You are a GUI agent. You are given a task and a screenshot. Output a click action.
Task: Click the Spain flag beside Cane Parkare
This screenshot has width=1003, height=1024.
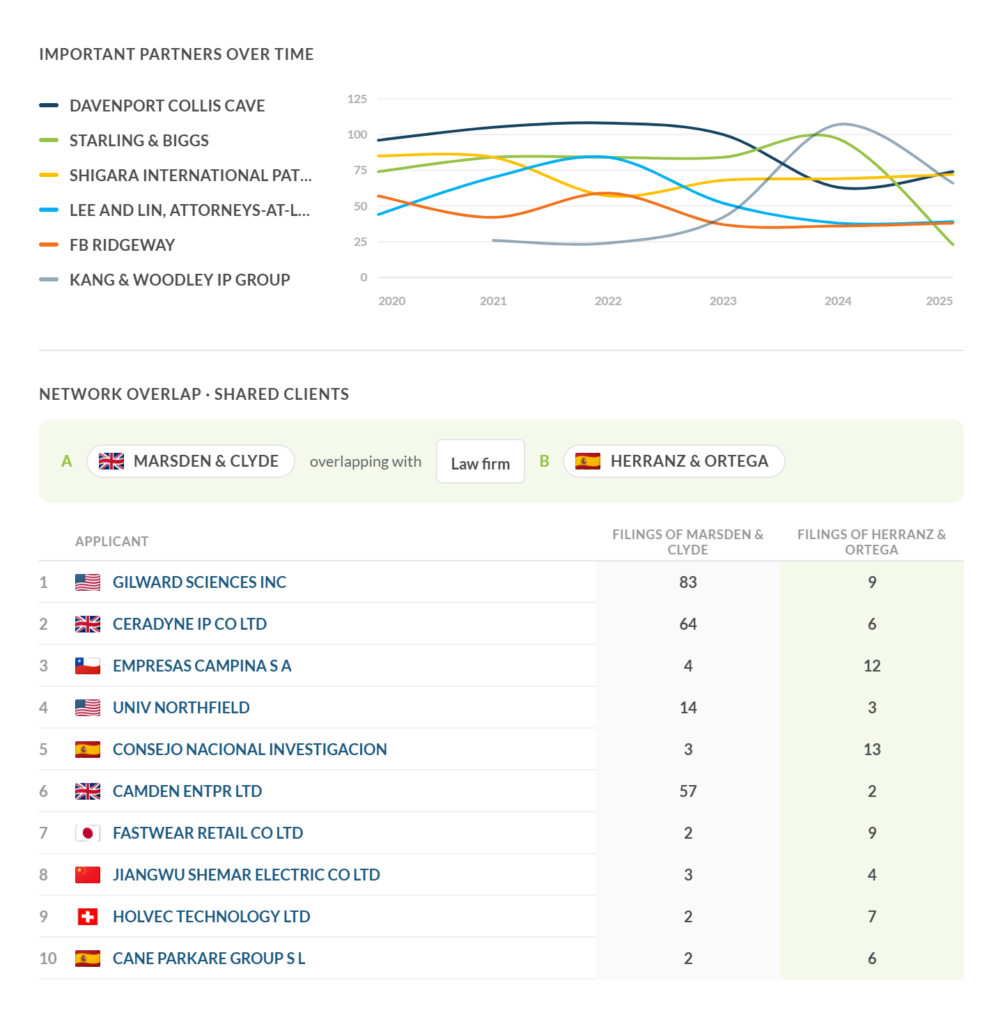click(x=88, y=958)
